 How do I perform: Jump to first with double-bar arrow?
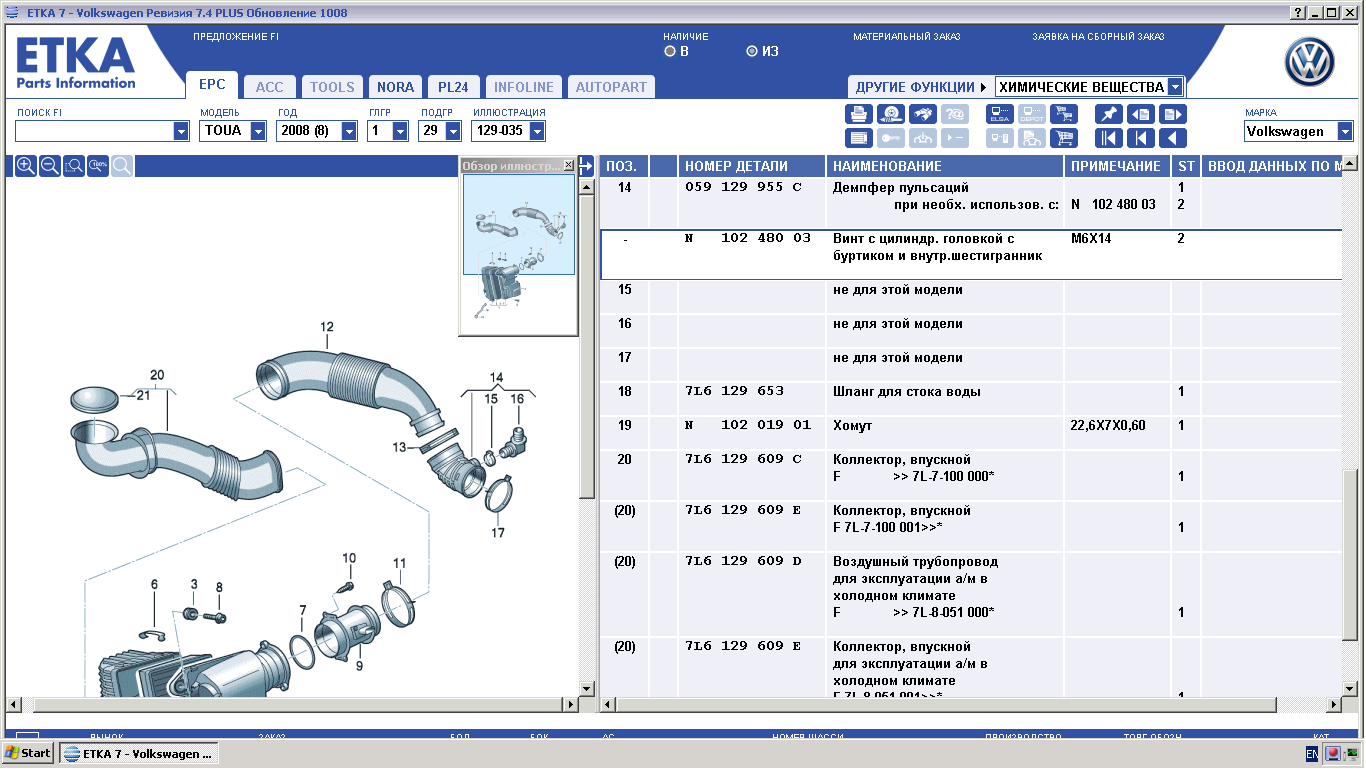pyautogui.click(x=1108, y=138)
